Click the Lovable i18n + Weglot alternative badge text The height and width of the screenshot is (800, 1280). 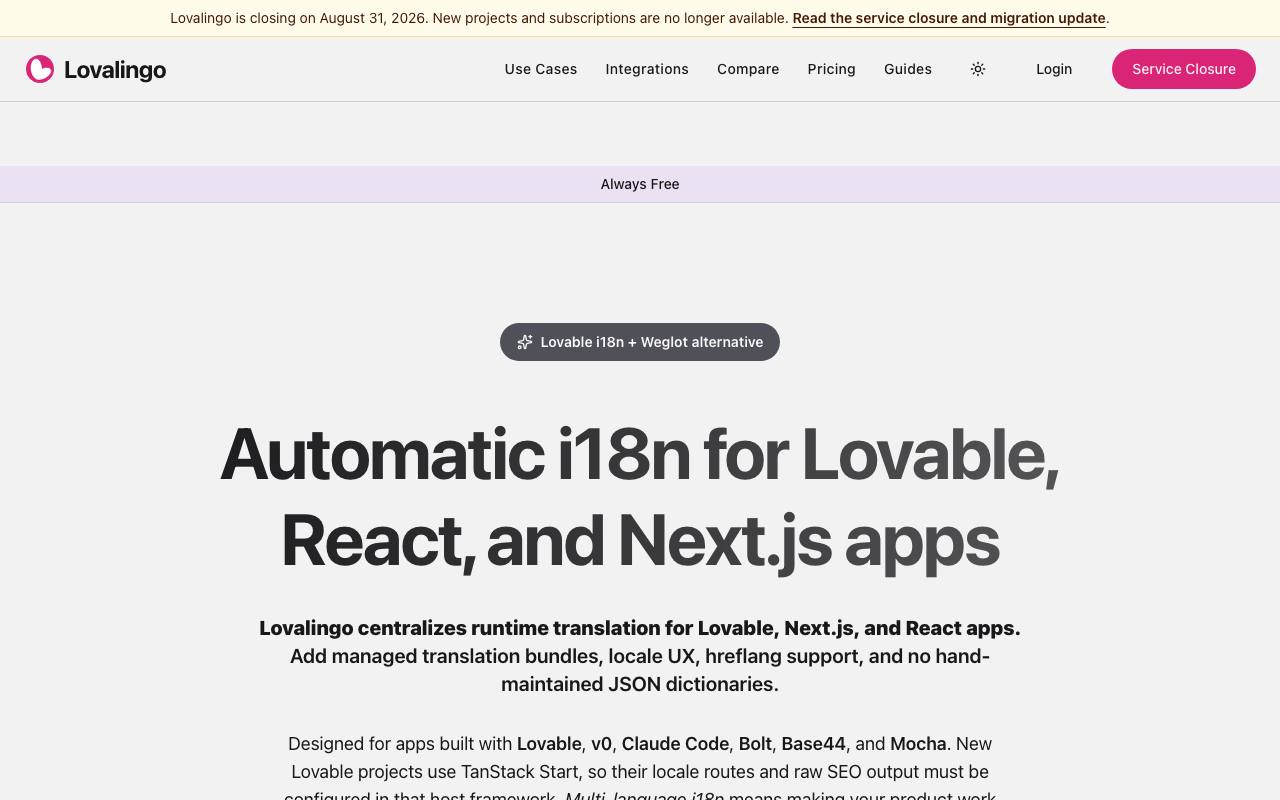point(652,342)
